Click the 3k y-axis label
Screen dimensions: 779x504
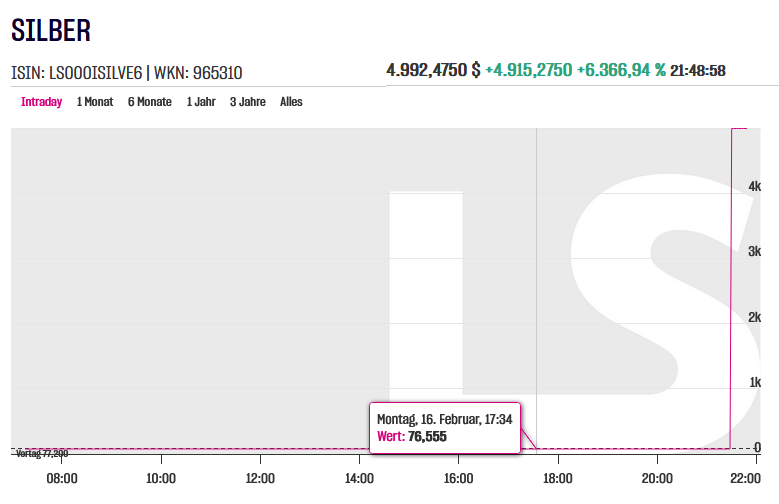tap(754, 252)
